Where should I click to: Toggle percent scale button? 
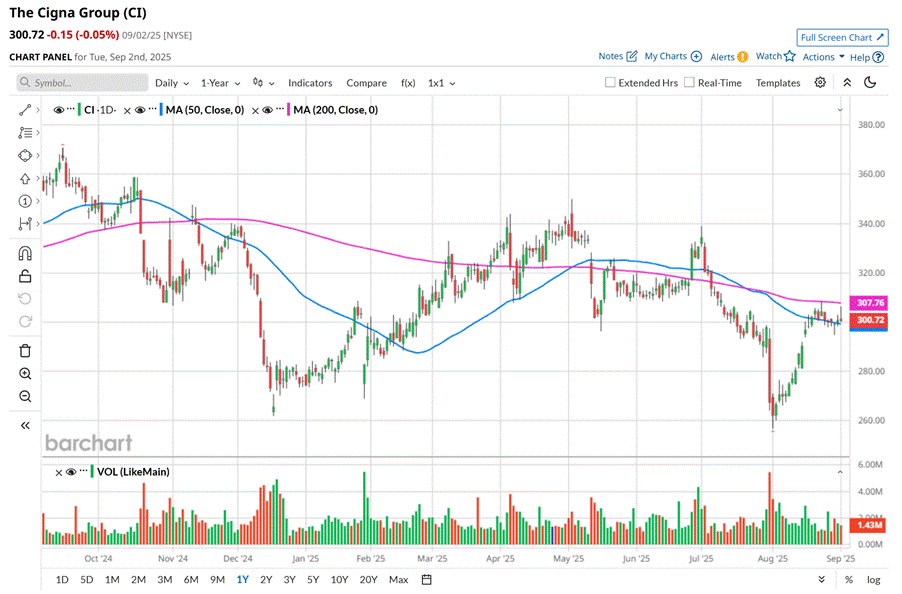(x=849, y=579)
